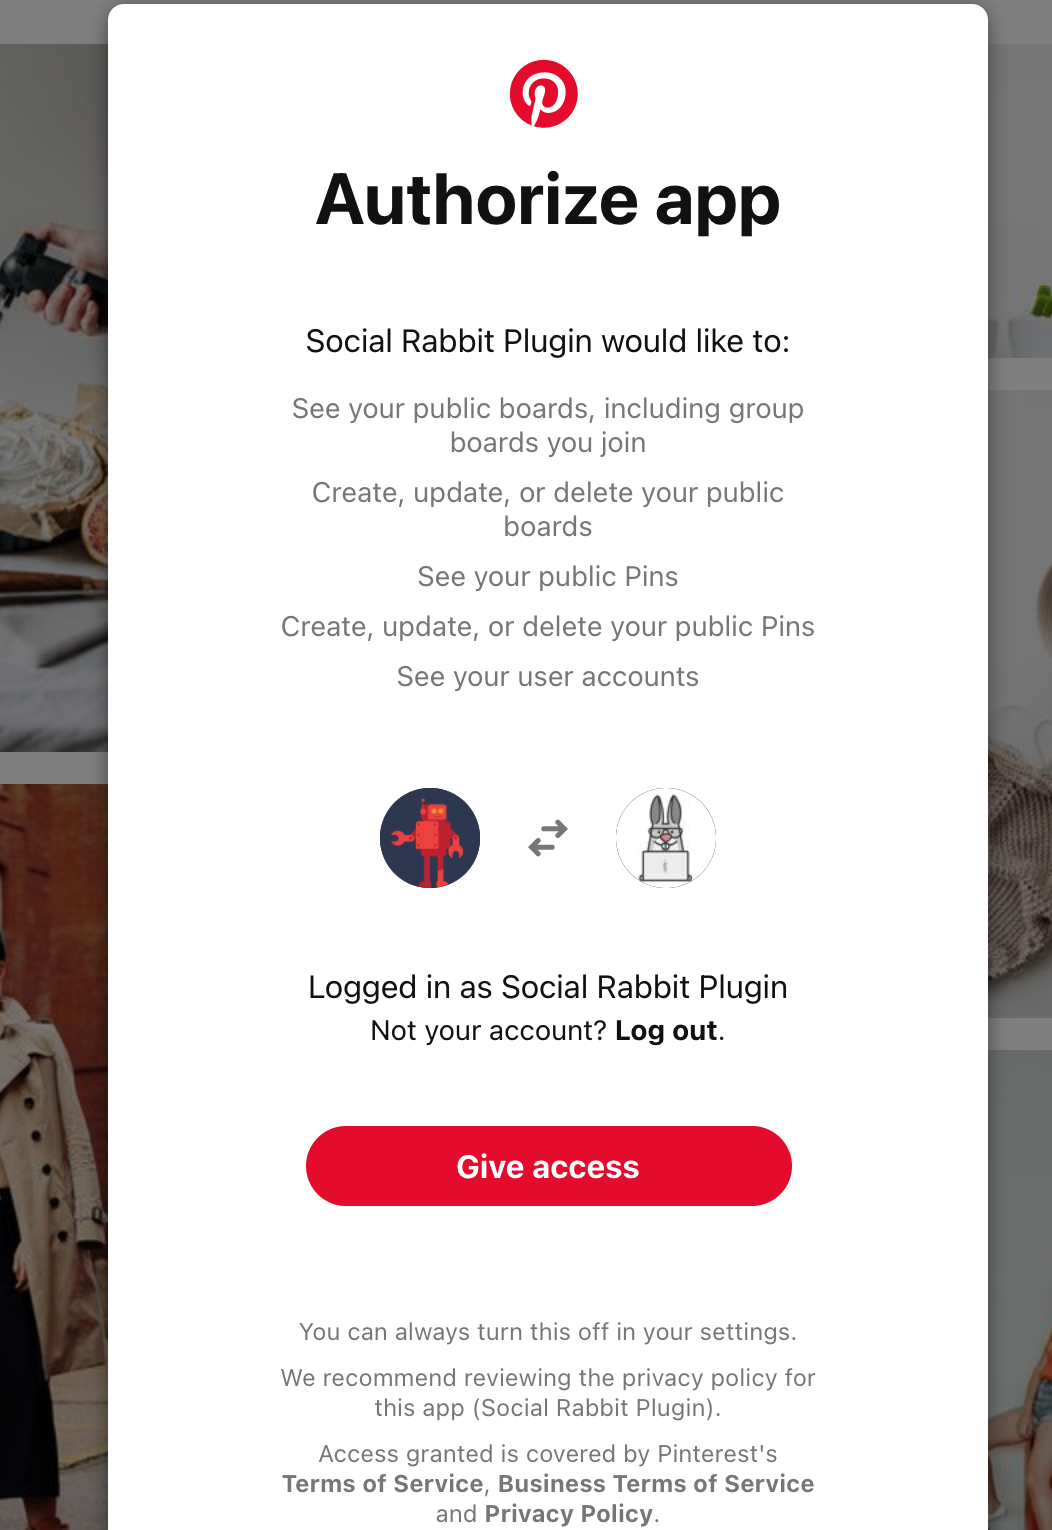
Task: Click the red Give access button
Action: coord(549,1166)
